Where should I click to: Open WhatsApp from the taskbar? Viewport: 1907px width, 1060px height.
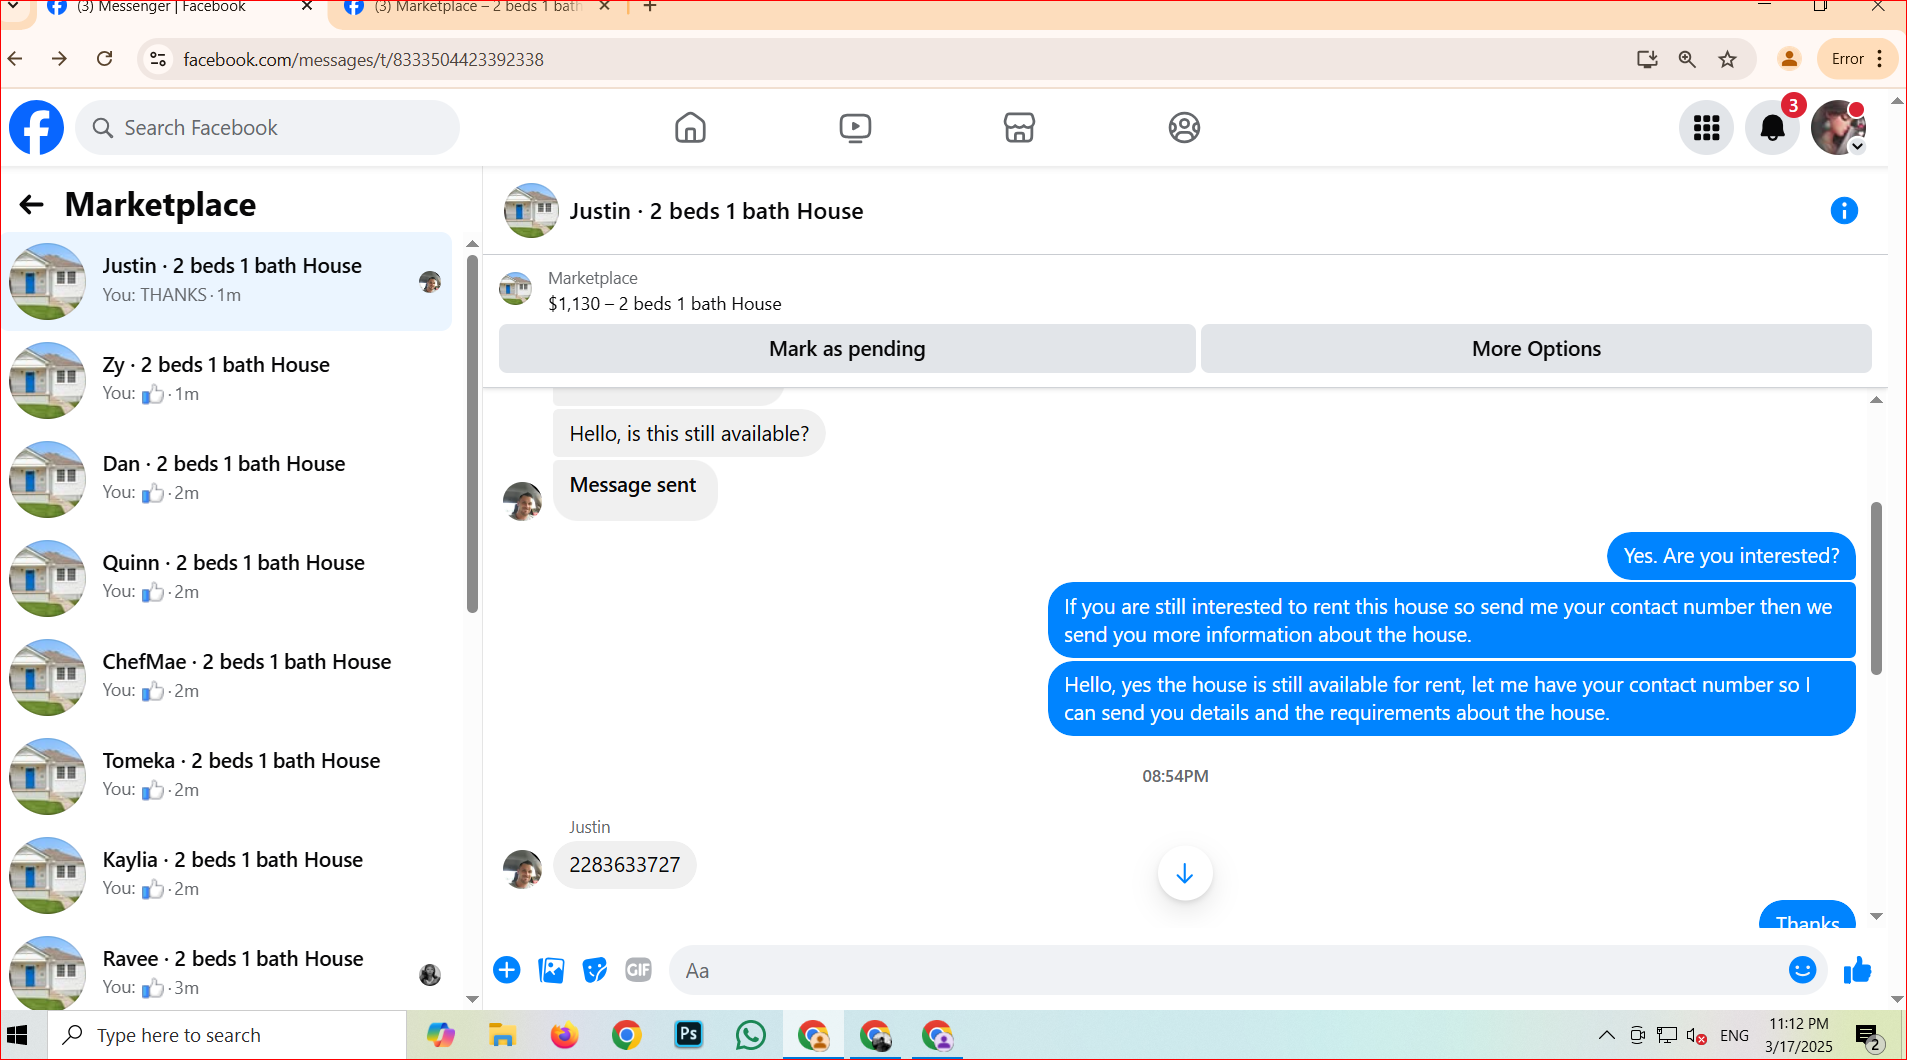point(750,1035)
